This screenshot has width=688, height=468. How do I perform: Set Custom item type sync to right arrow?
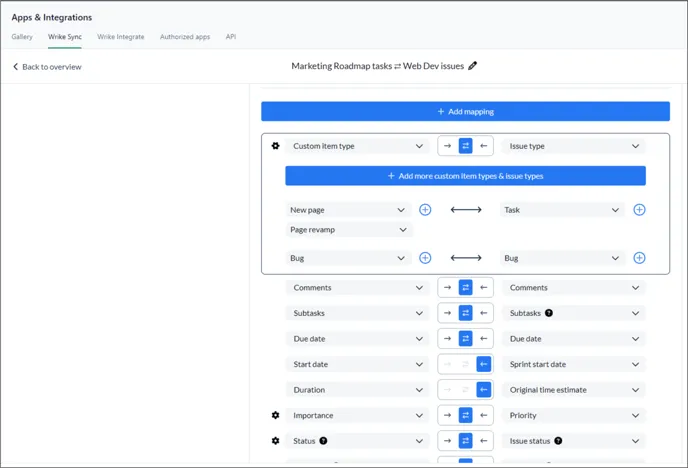[x=447, y=146]
